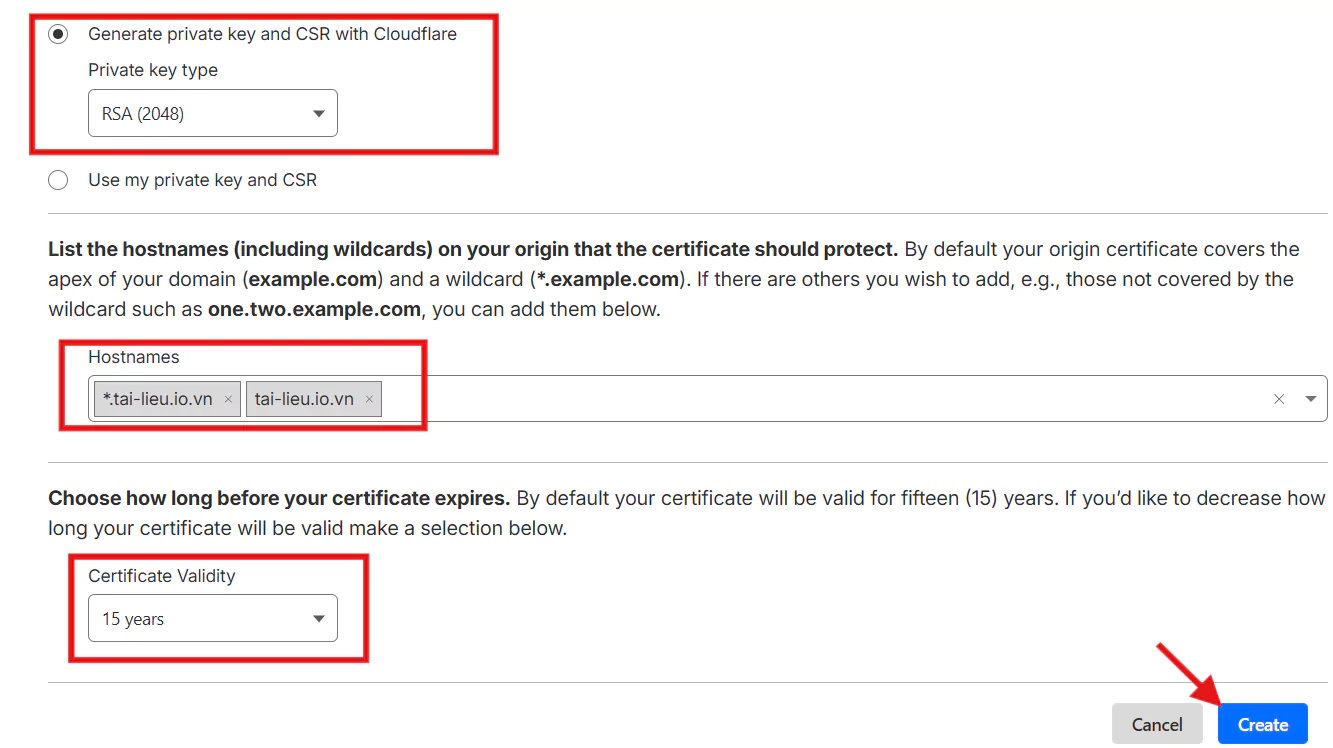1333x748 pixels.
Task: Click the tai-lieu.io.vn hostname chip
Action: coord(304,399)
